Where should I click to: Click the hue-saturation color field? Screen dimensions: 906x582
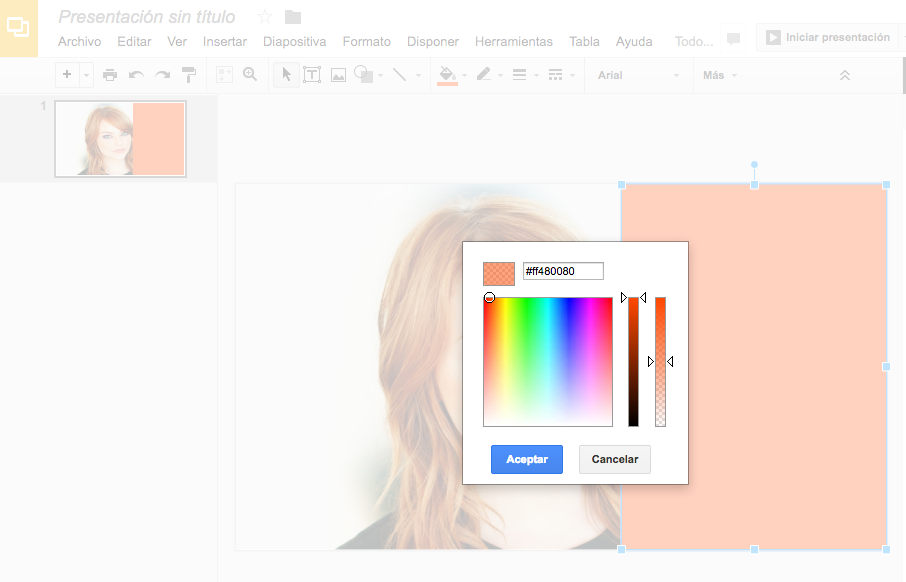pyautogui.click(x=547, y=362)
